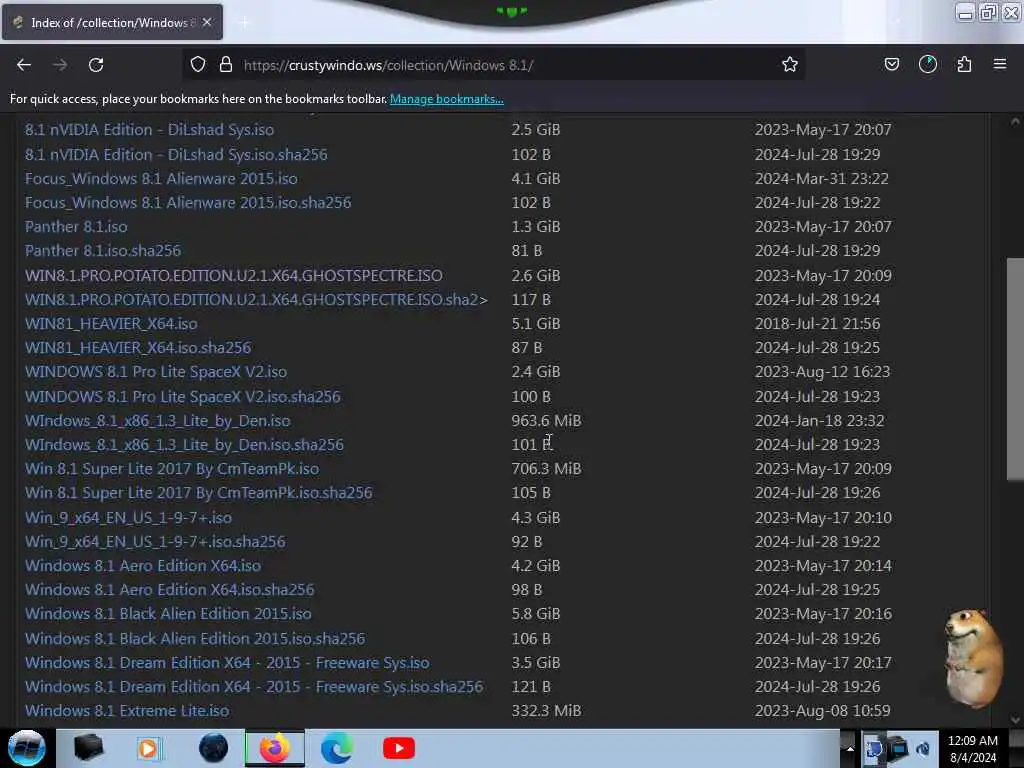This screenshot has width=1024, height=768.
Task: Select the 706.3 MiB size text
Action: pos(546,469)
